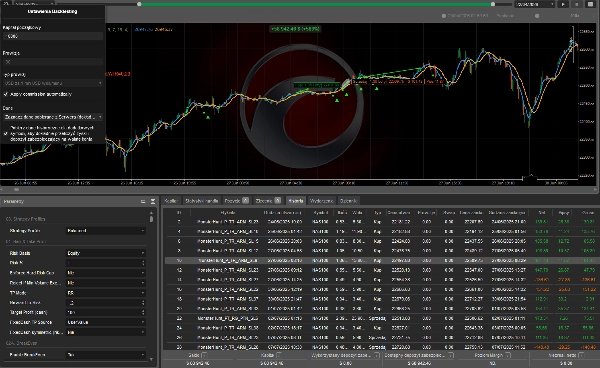The width and height of the screenshot is (600, 368).
Task: Click the Reward to Risk stepper field
Action: click(x=106, y=303)
